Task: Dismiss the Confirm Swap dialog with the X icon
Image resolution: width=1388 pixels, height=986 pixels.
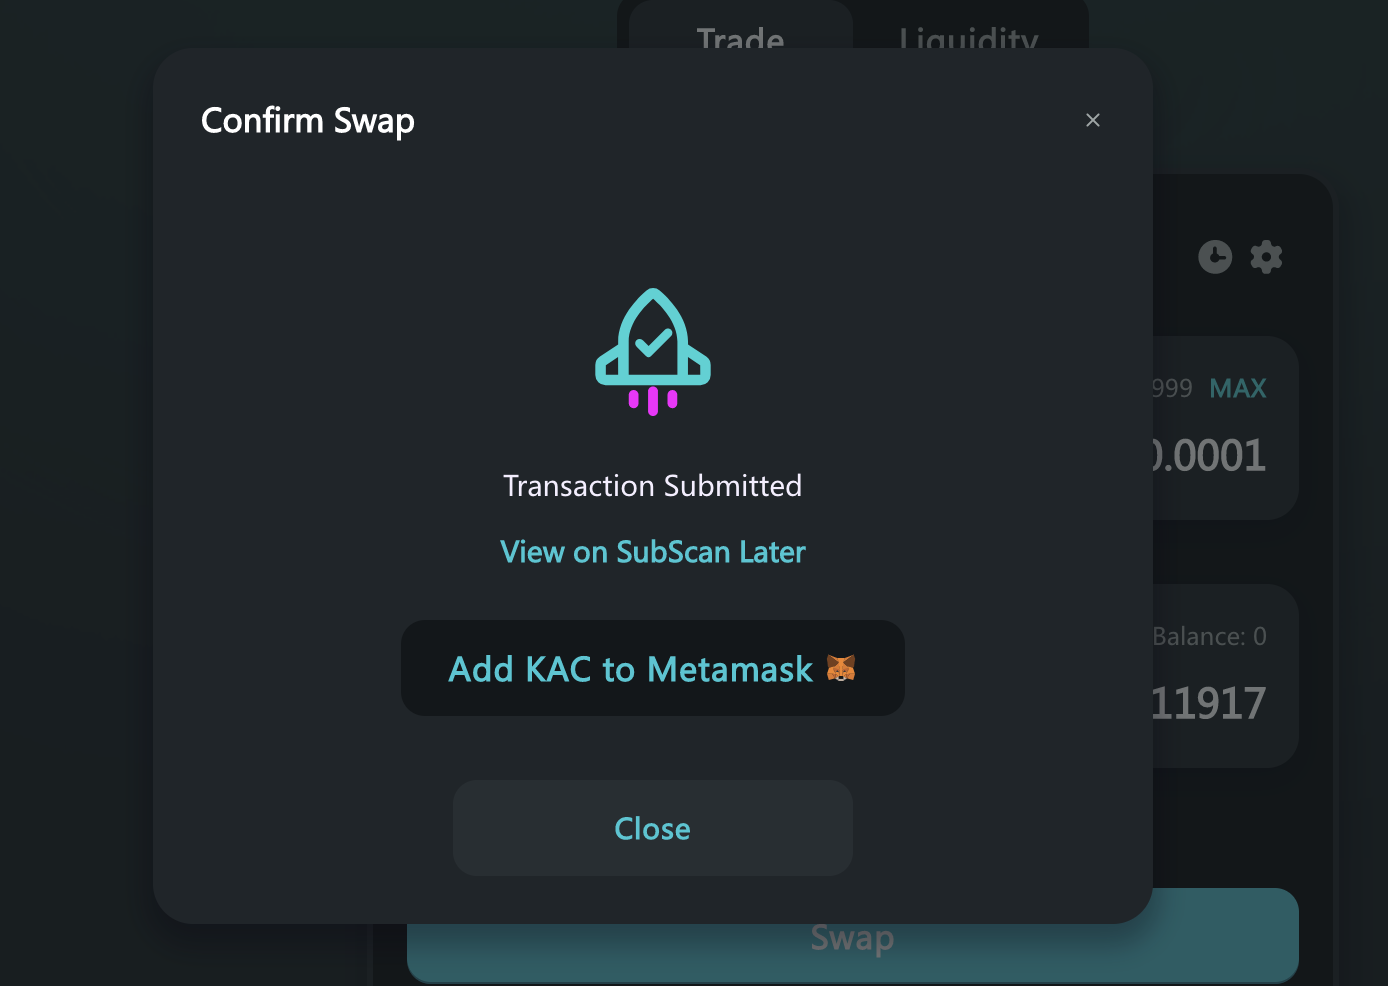Action: click(1093, 120)
